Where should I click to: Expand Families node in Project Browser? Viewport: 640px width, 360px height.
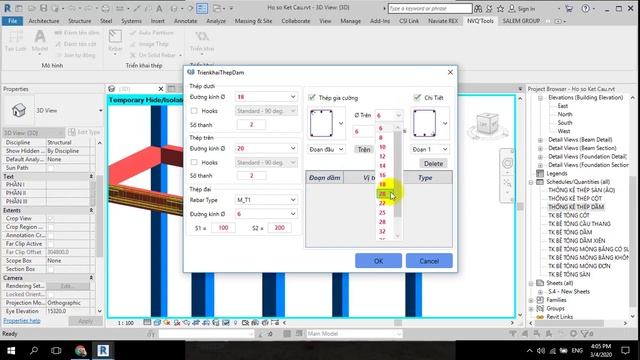click(531, 300)
